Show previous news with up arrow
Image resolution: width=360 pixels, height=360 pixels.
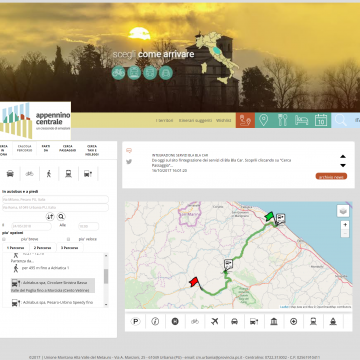343,156
